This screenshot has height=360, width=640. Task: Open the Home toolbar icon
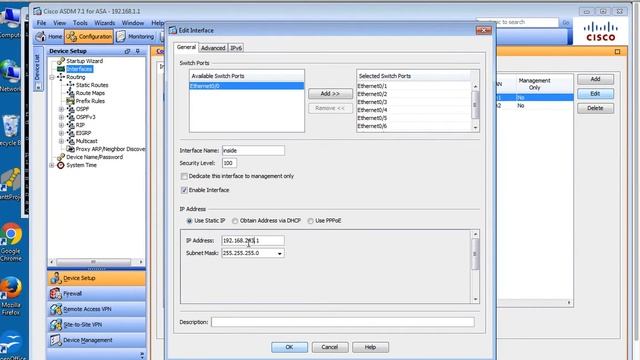pyautogui.click(x=40, y=37)
